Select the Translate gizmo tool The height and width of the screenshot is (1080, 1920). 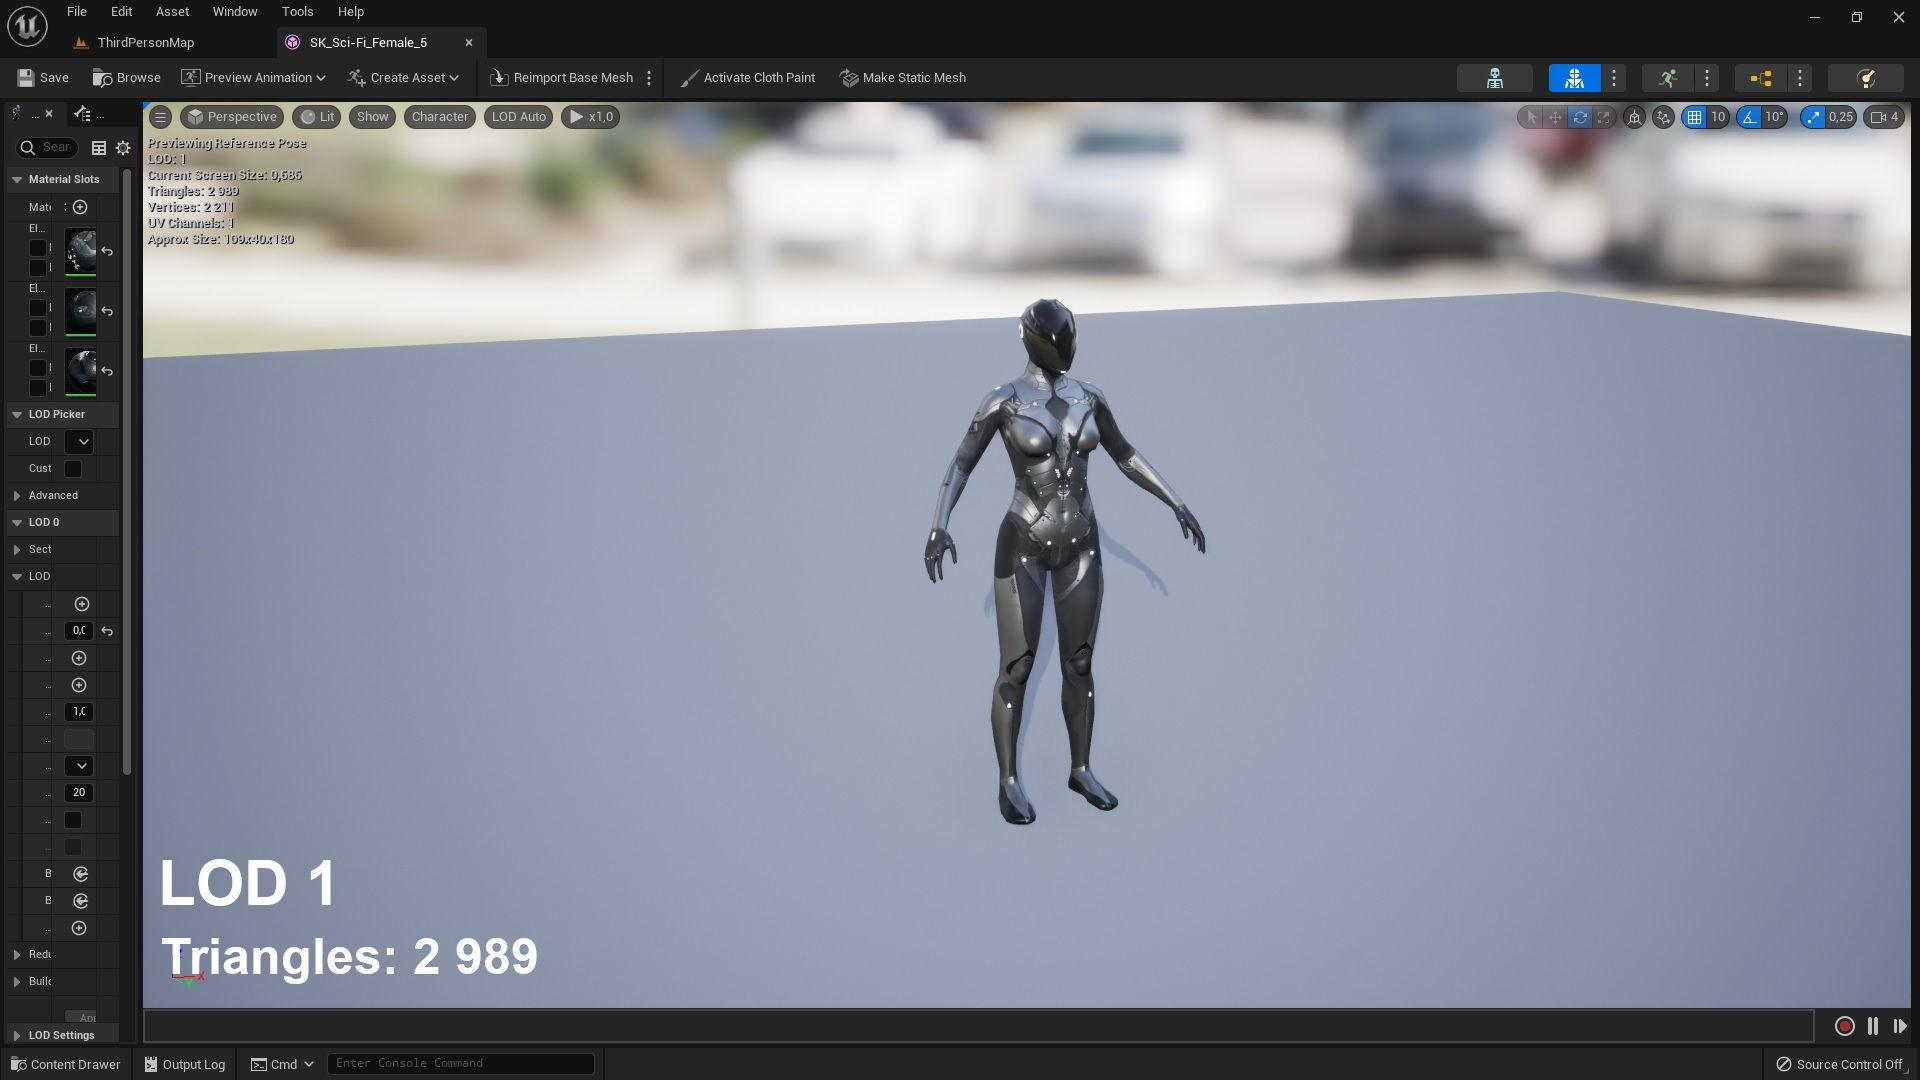(x=1555, y=117)
